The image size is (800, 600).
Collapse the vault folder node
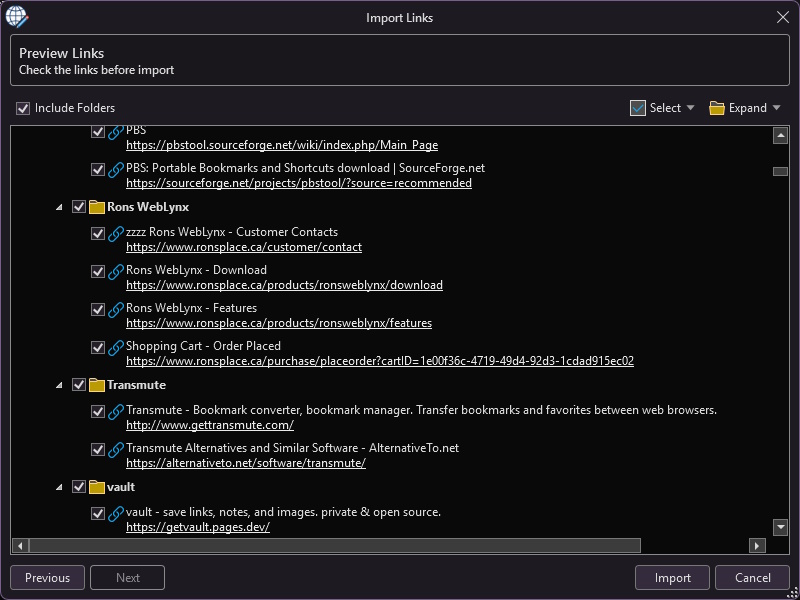[59, 487]
